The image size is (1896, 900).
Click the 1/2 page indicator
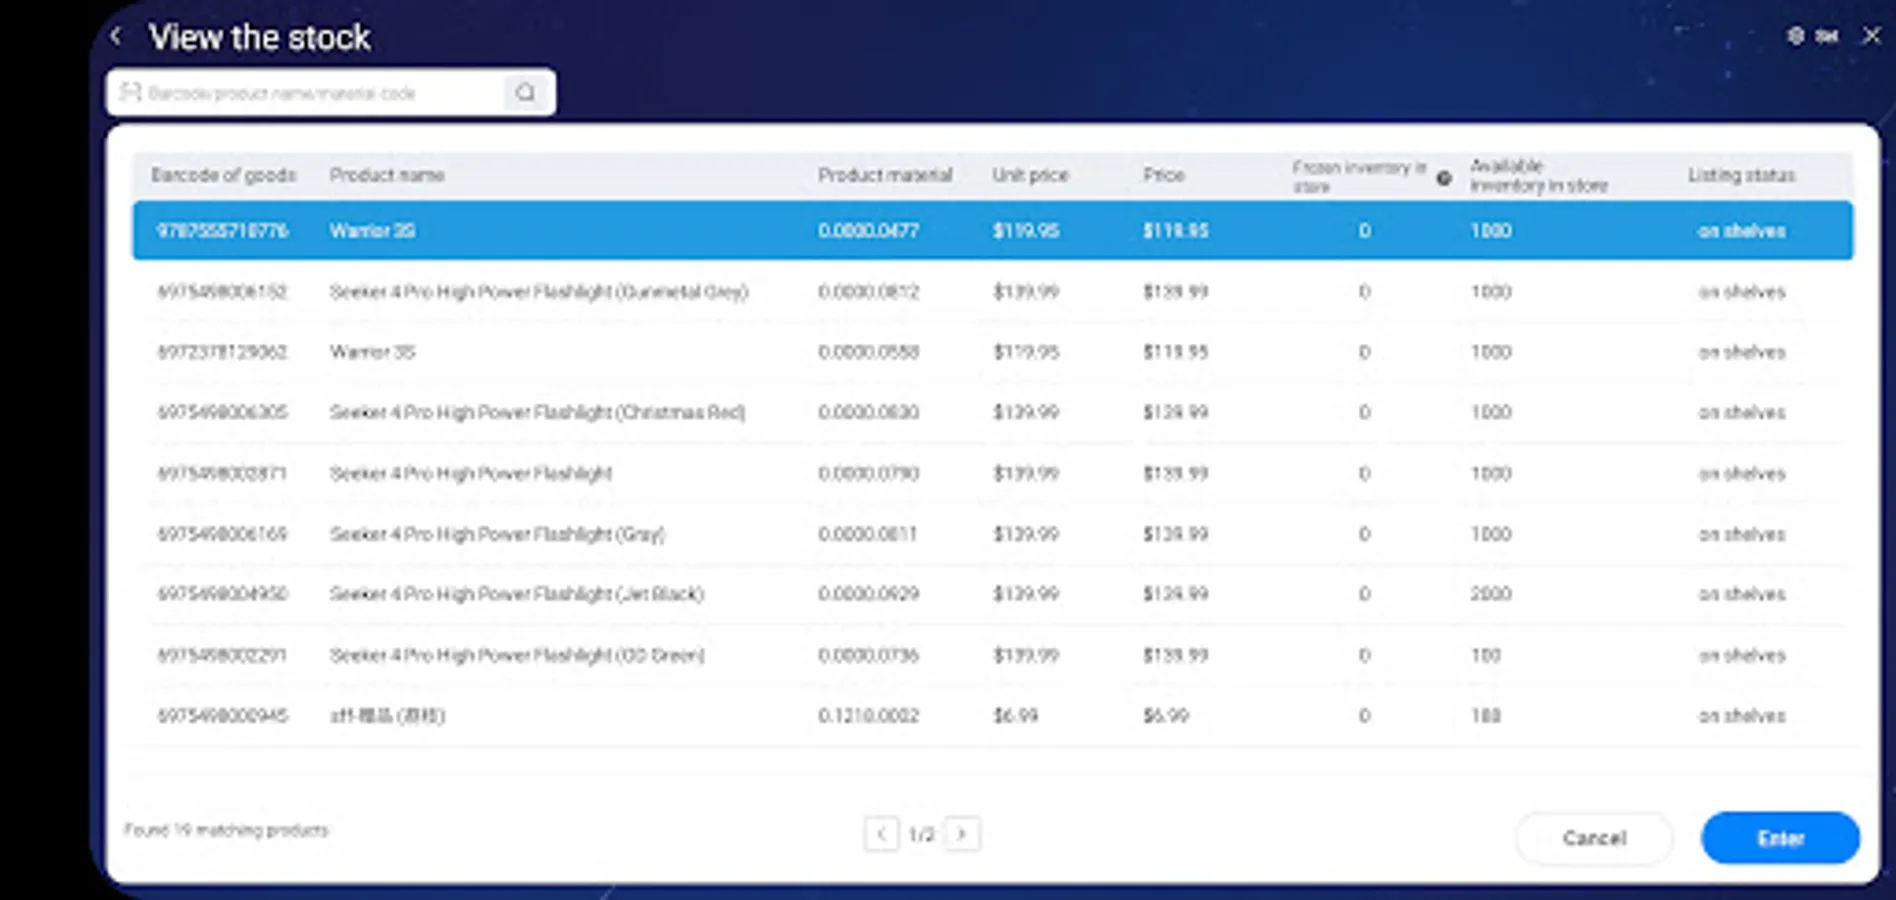[x=922, y=833]
